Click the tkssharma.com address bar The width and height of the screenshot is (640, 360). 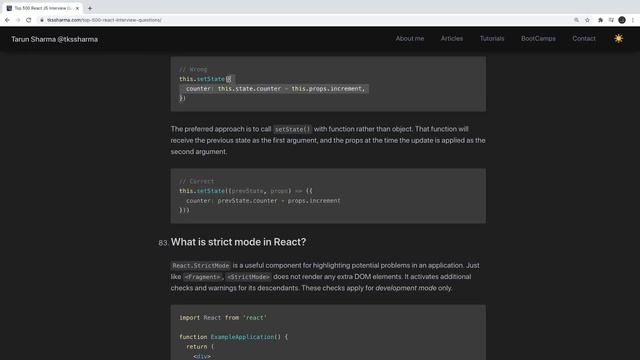click(104, 20)
